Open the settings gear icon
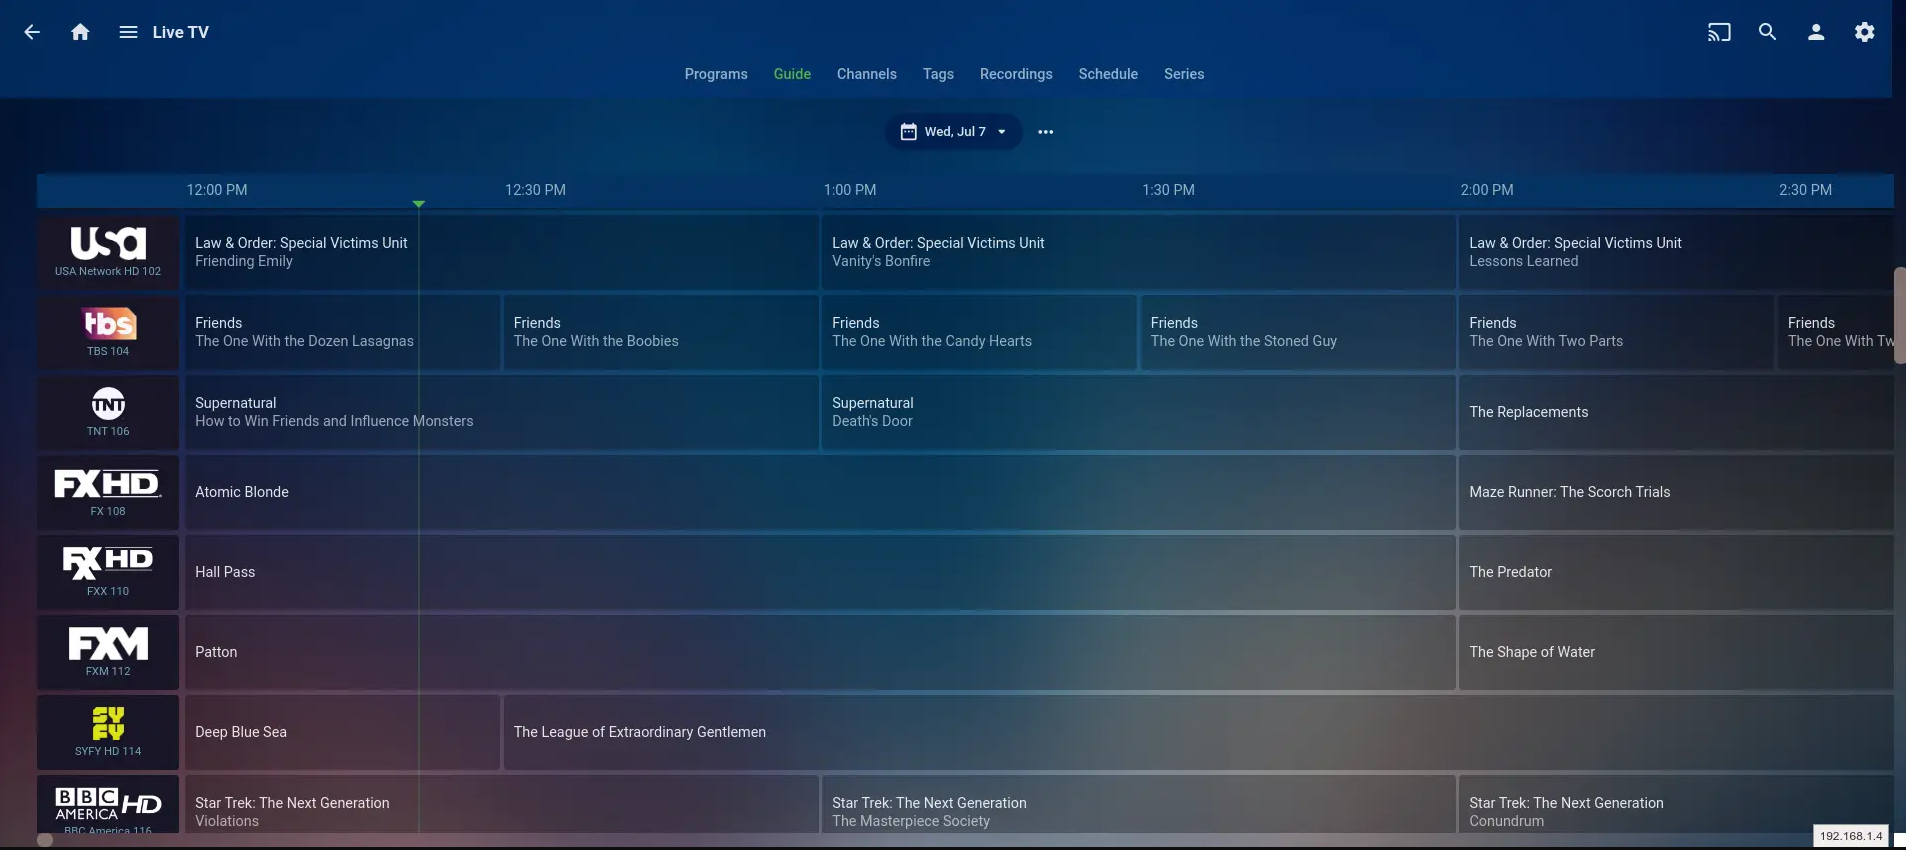The height and width of the screenshot is (850, 1906). coord(1864,32)
